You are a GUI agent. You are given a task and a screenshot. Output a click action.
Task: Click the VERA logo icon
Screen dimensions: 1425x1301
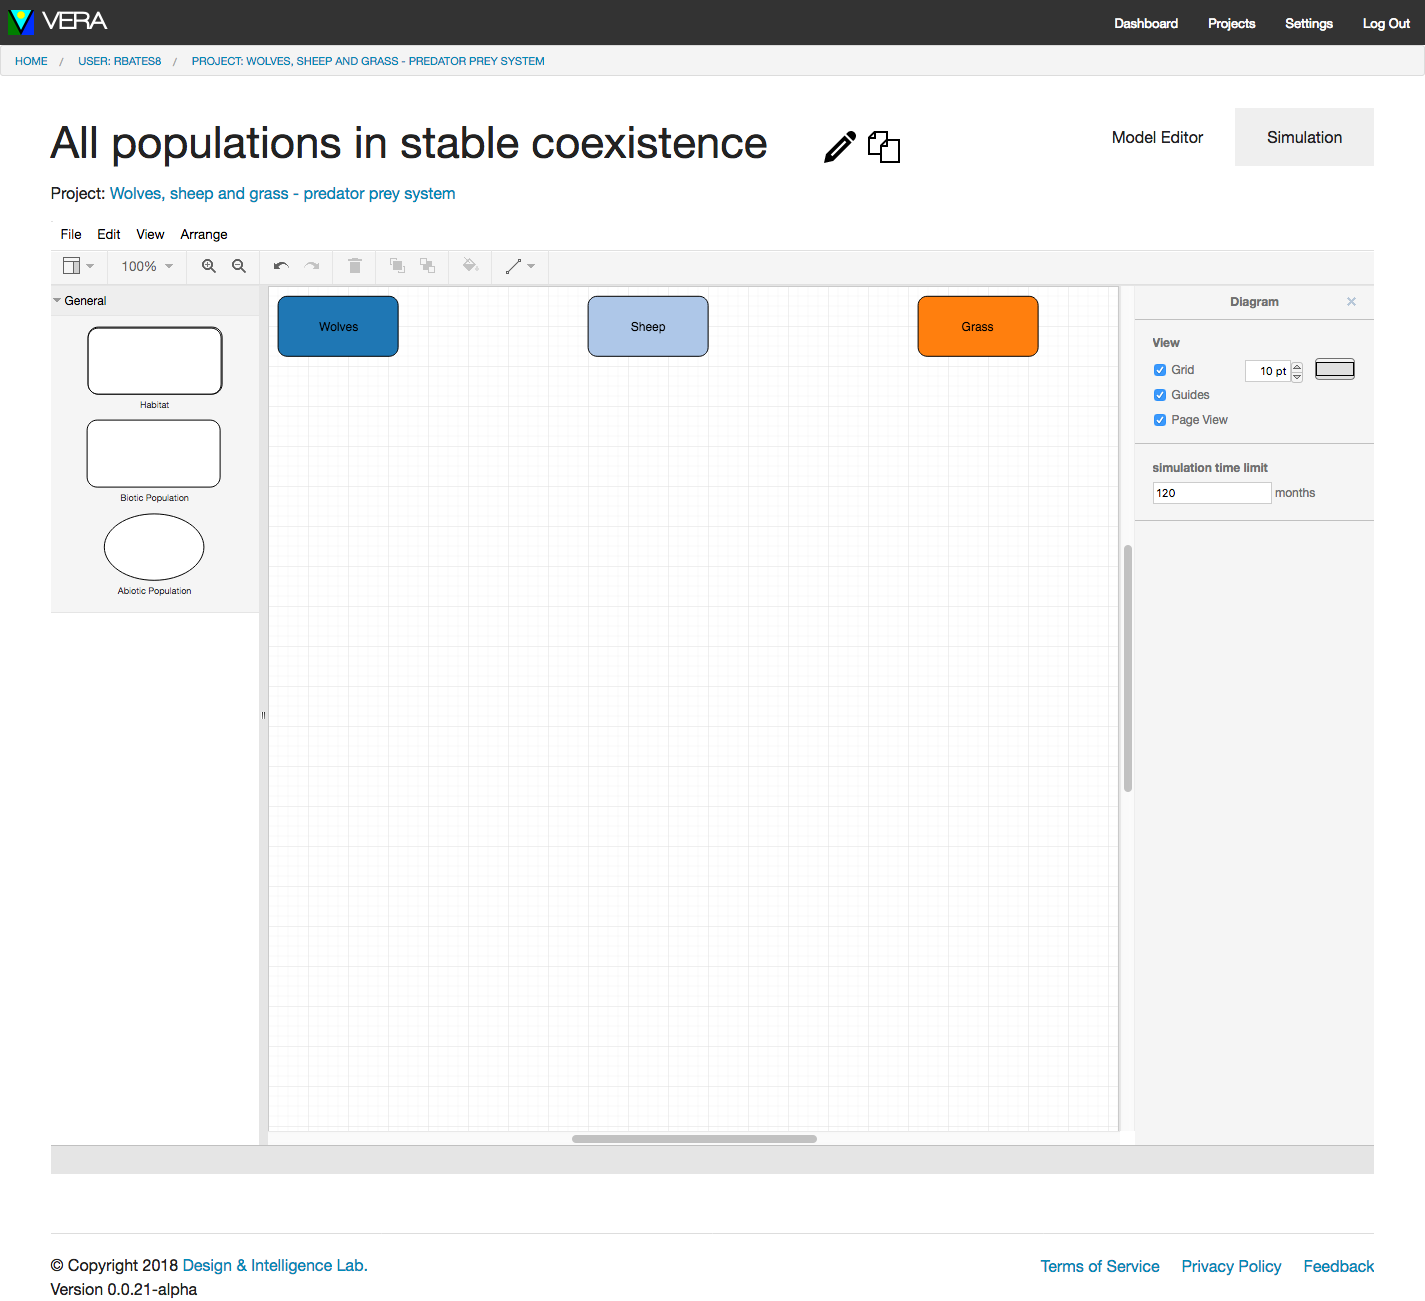(20, 22)
